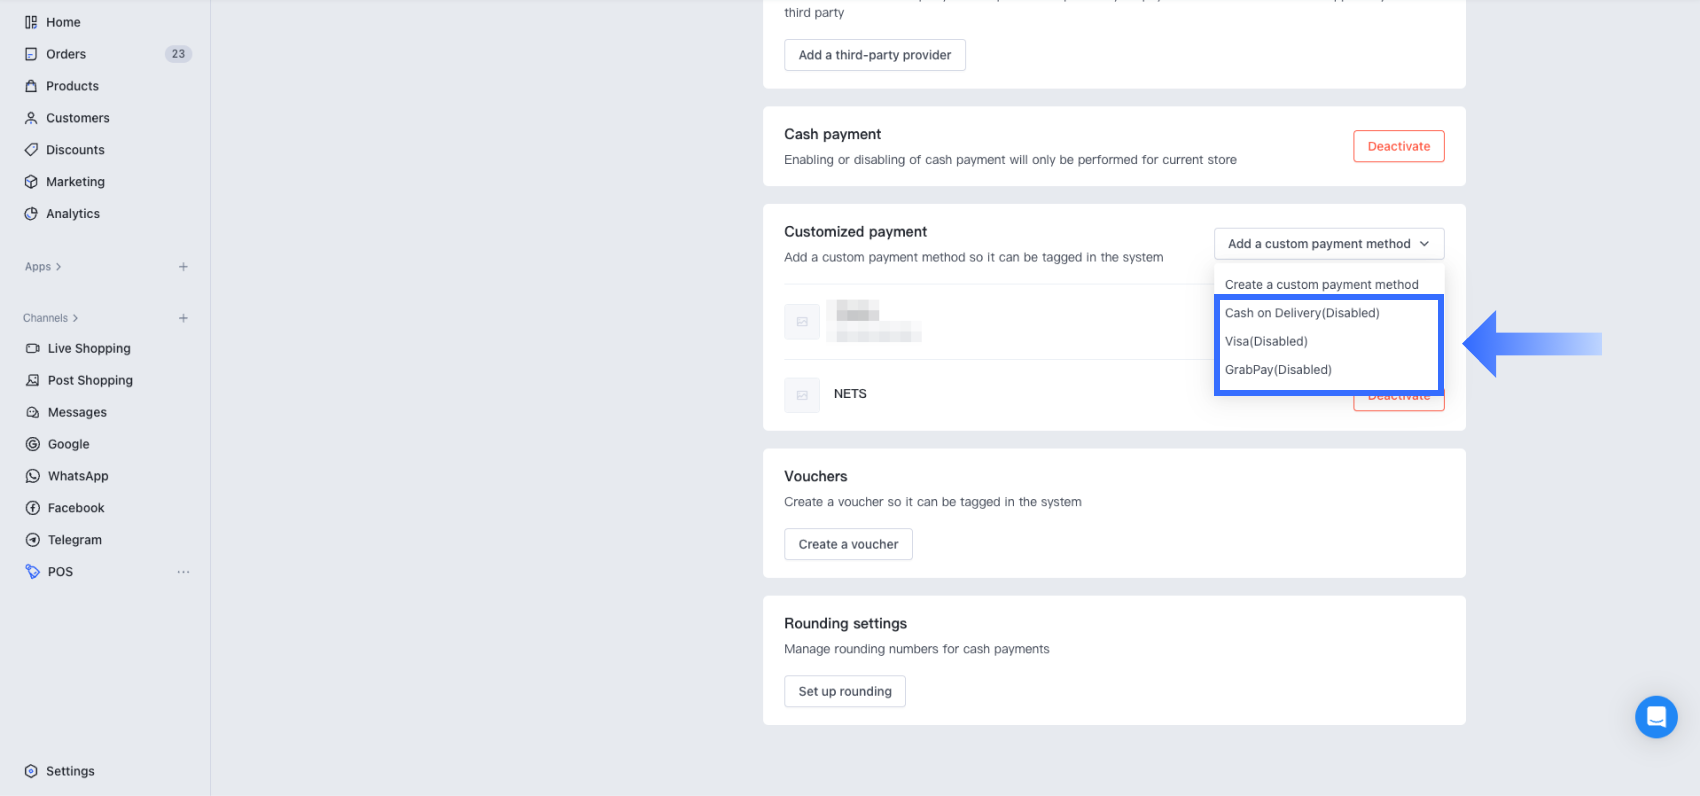This screenshot has width=1700, height=796.
Task: Open the WhatsApp channel icon
Action: coord(33,476)
